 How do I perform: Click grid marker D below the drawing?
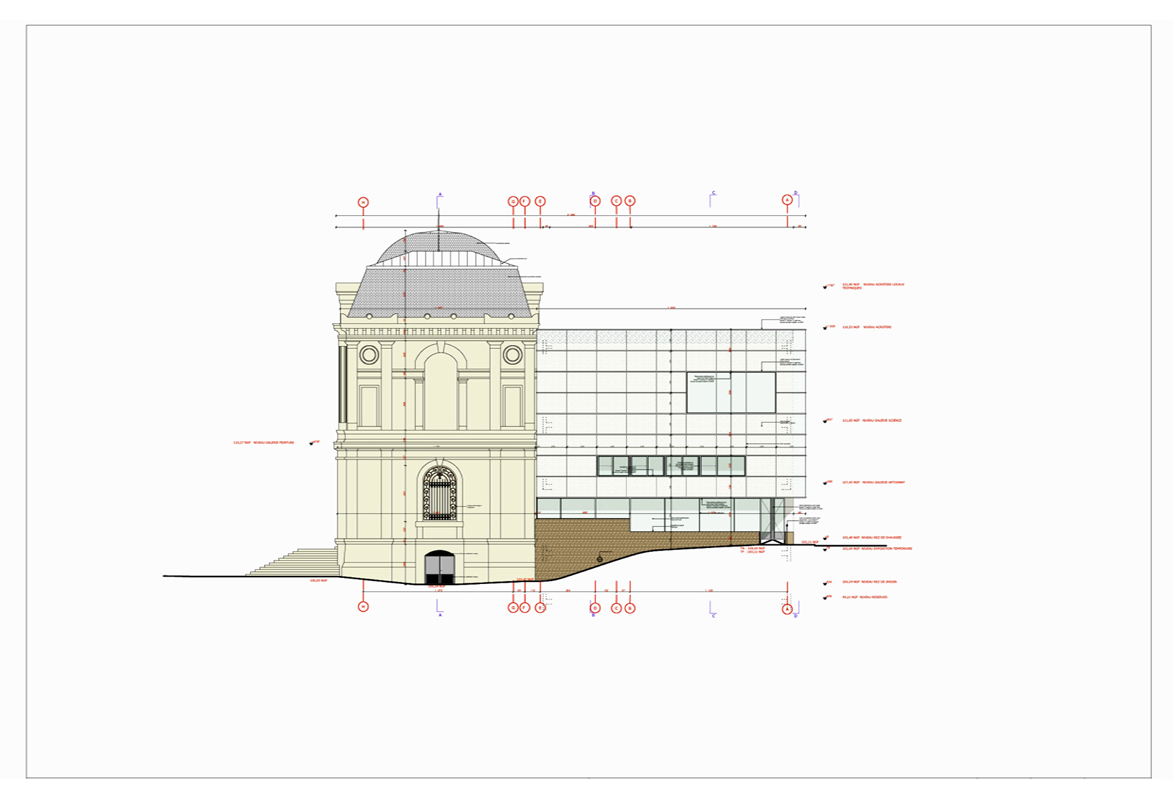[x=595, y=608]
